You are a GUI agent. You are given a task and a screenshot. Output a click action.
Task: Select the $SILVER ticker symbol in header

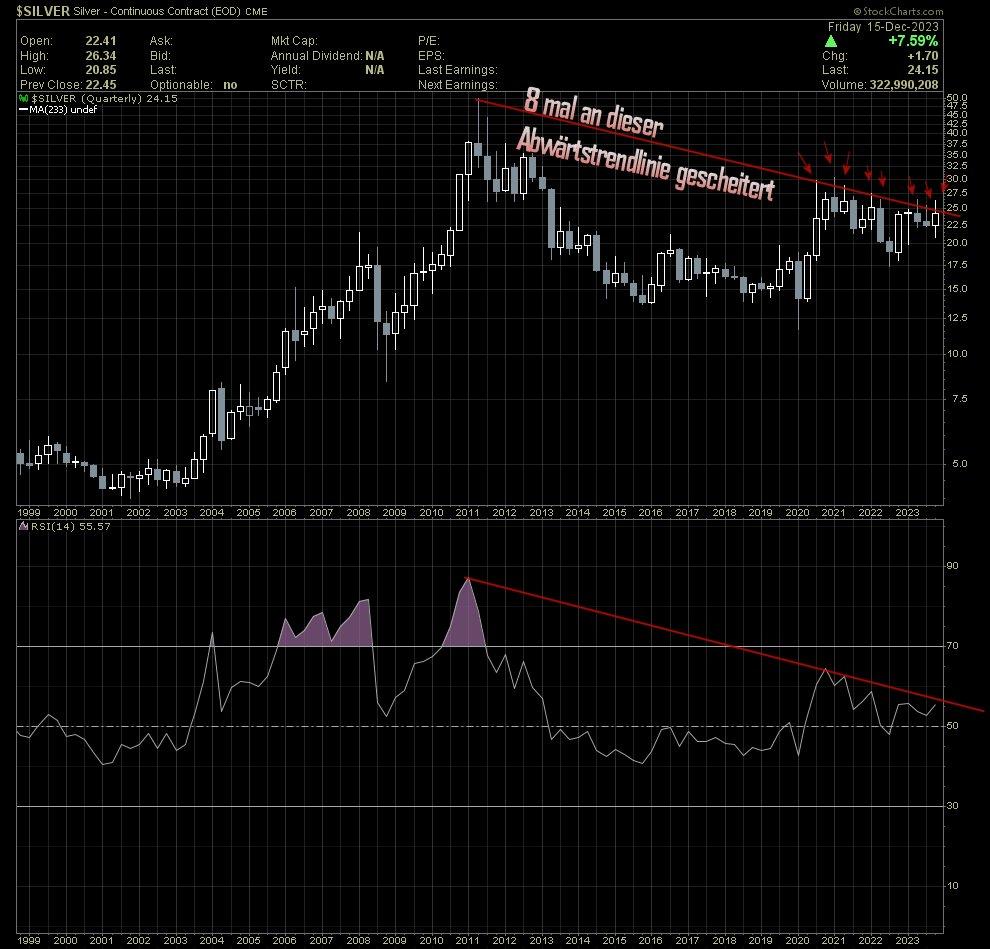point(43,11)
